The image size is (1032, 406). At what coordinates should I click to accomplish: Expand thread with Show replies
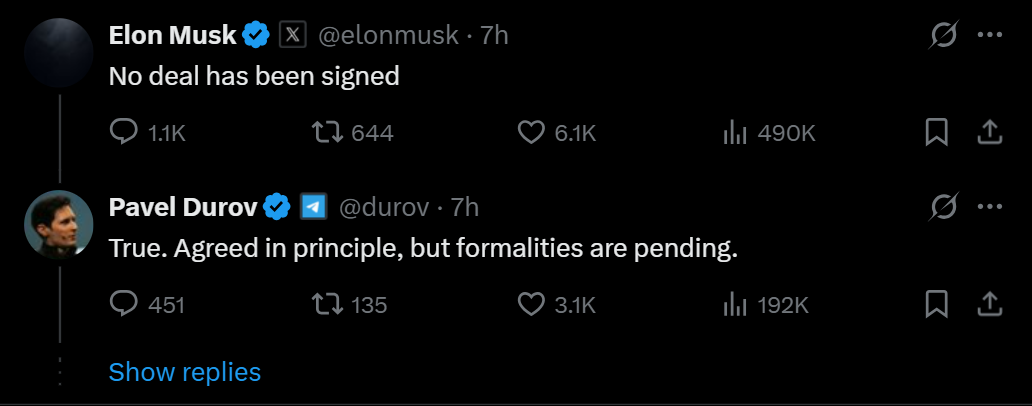pyautogui.click(x=184, y=372)
